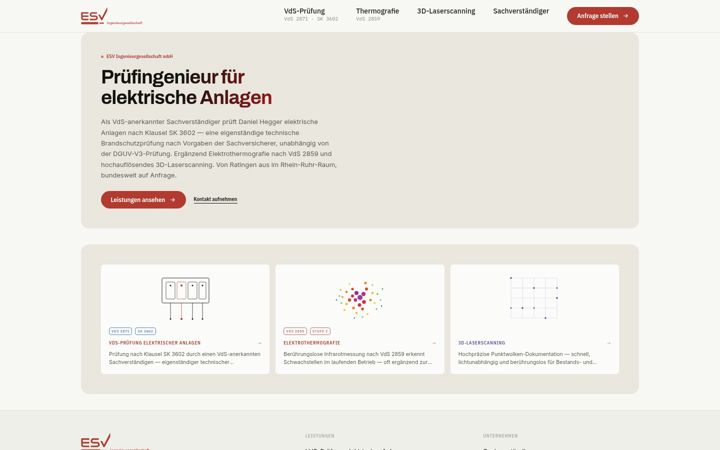Click the SK 3602 badge on the first card
Image resolution: width=720 pixels, height=450 pixels.
[x=146, y=331]
